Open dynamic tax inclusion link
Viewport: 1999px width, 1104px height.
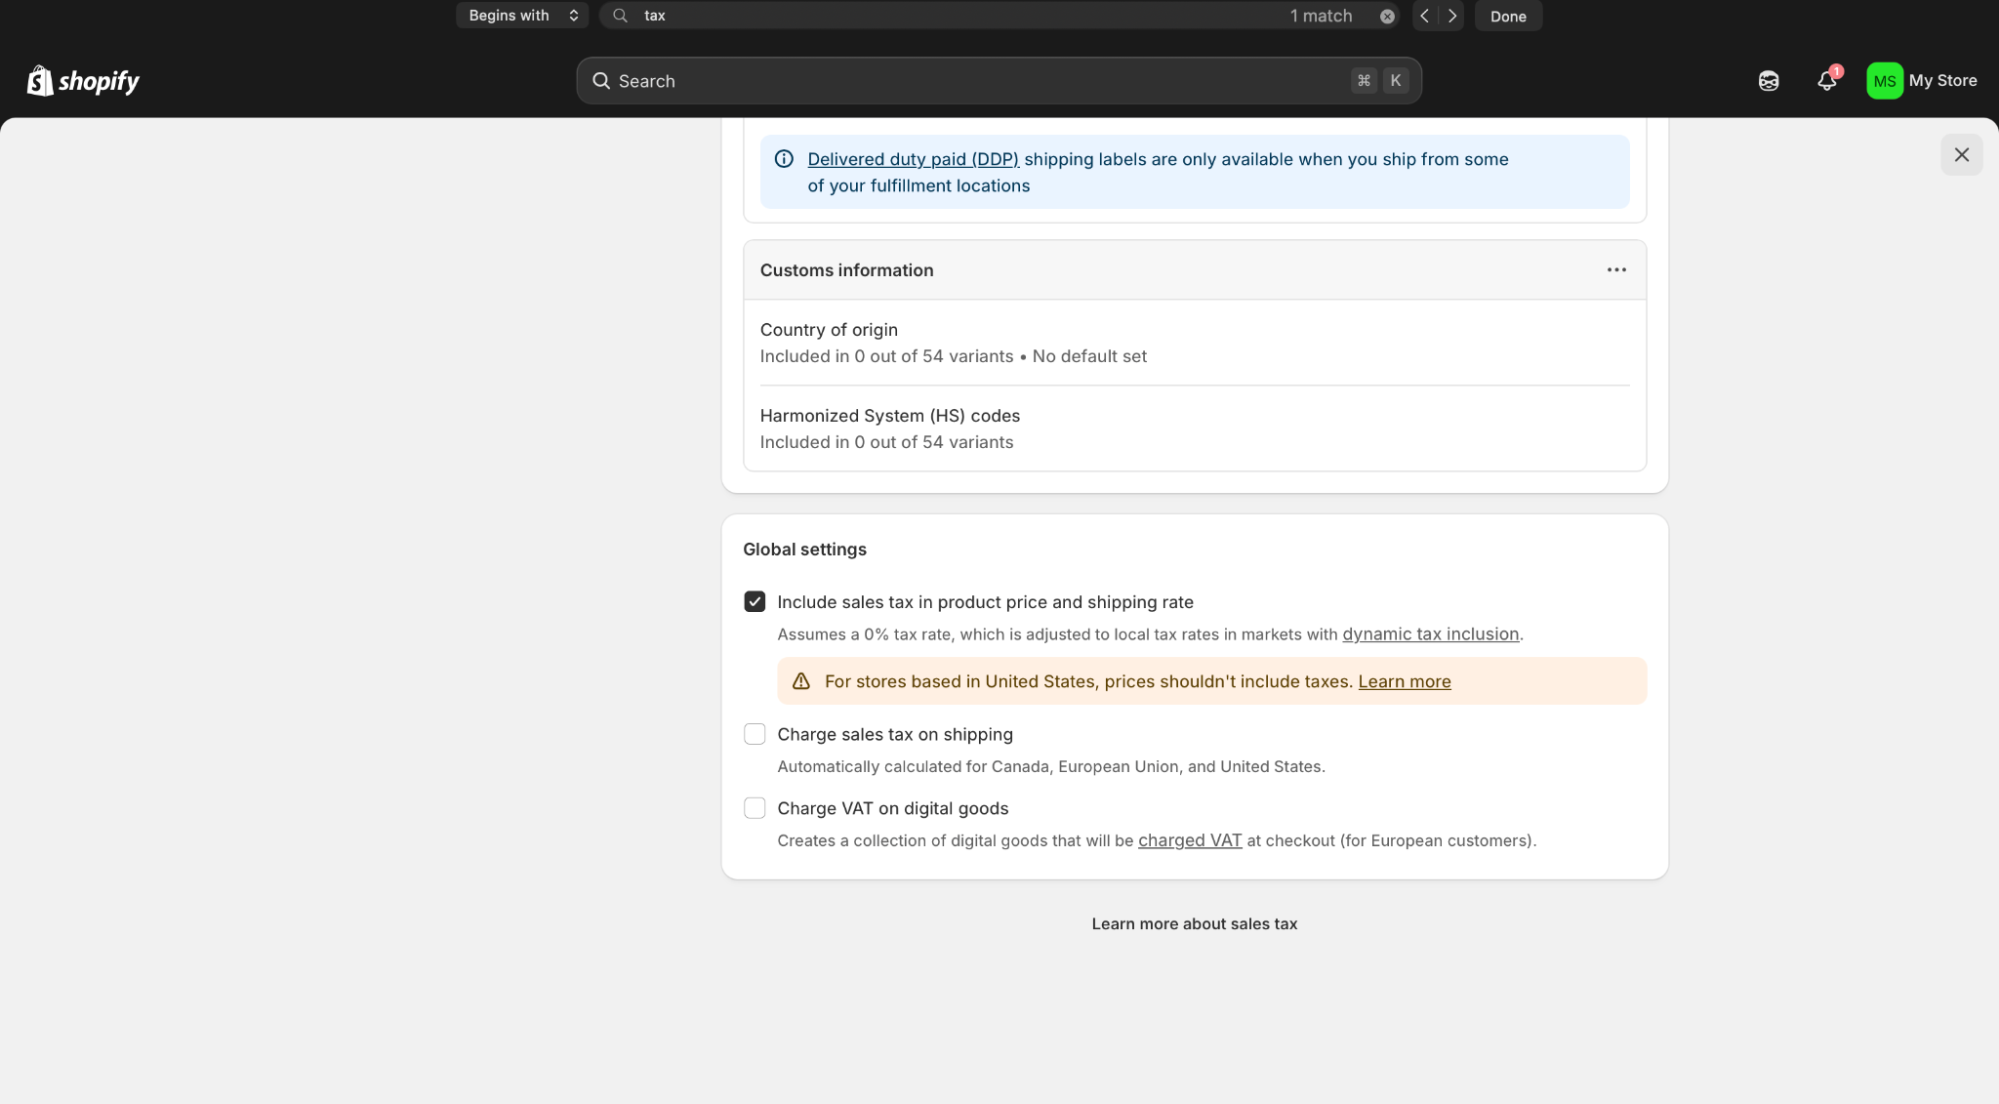(x=1430, y=634)
